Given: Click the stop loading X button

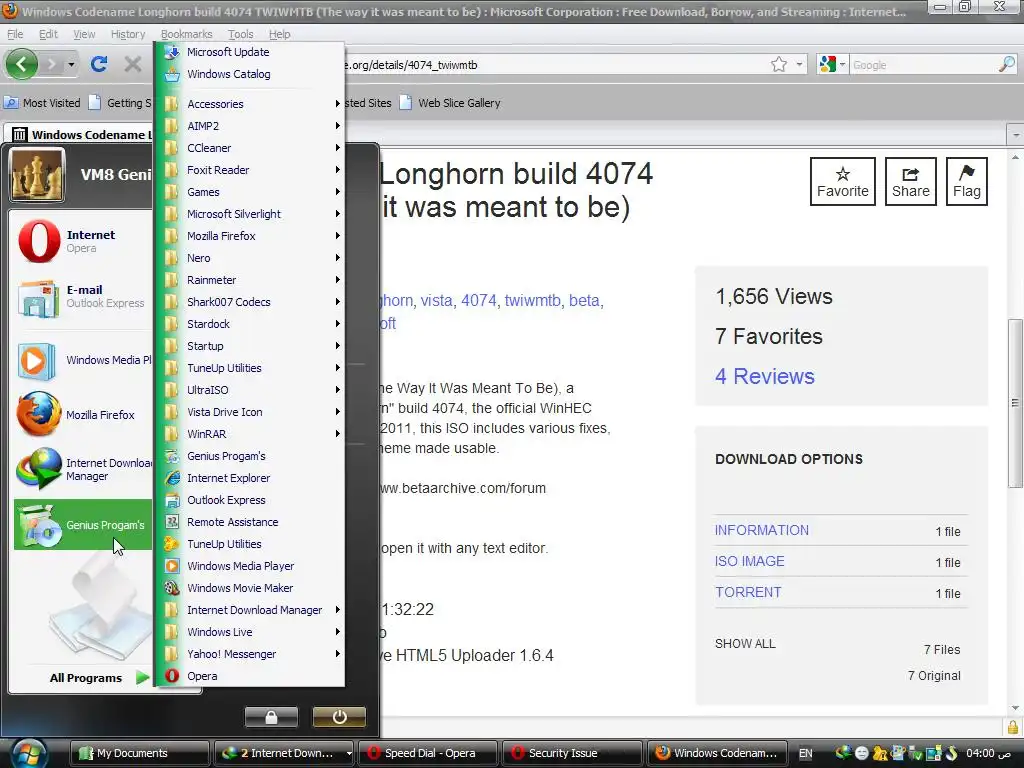Looking at the screenshot, I should click(133, 64).
